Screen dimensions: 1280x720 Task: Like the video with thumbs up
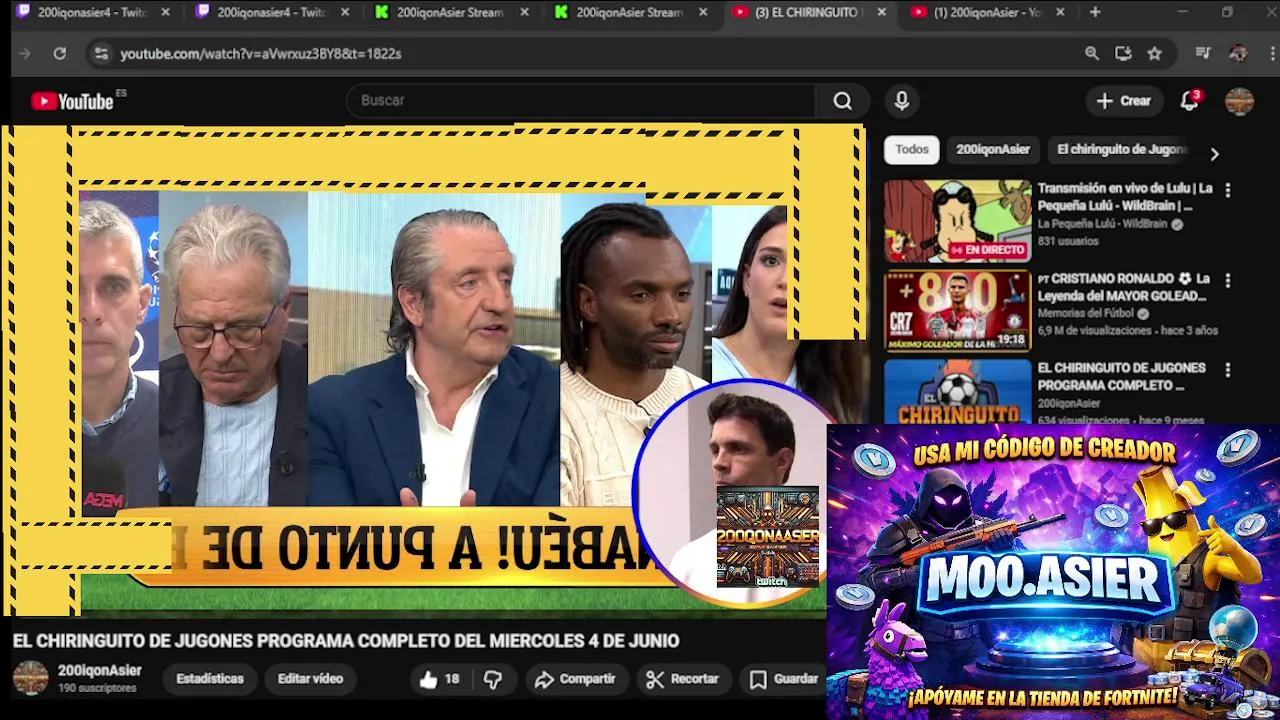coord(439,679)
